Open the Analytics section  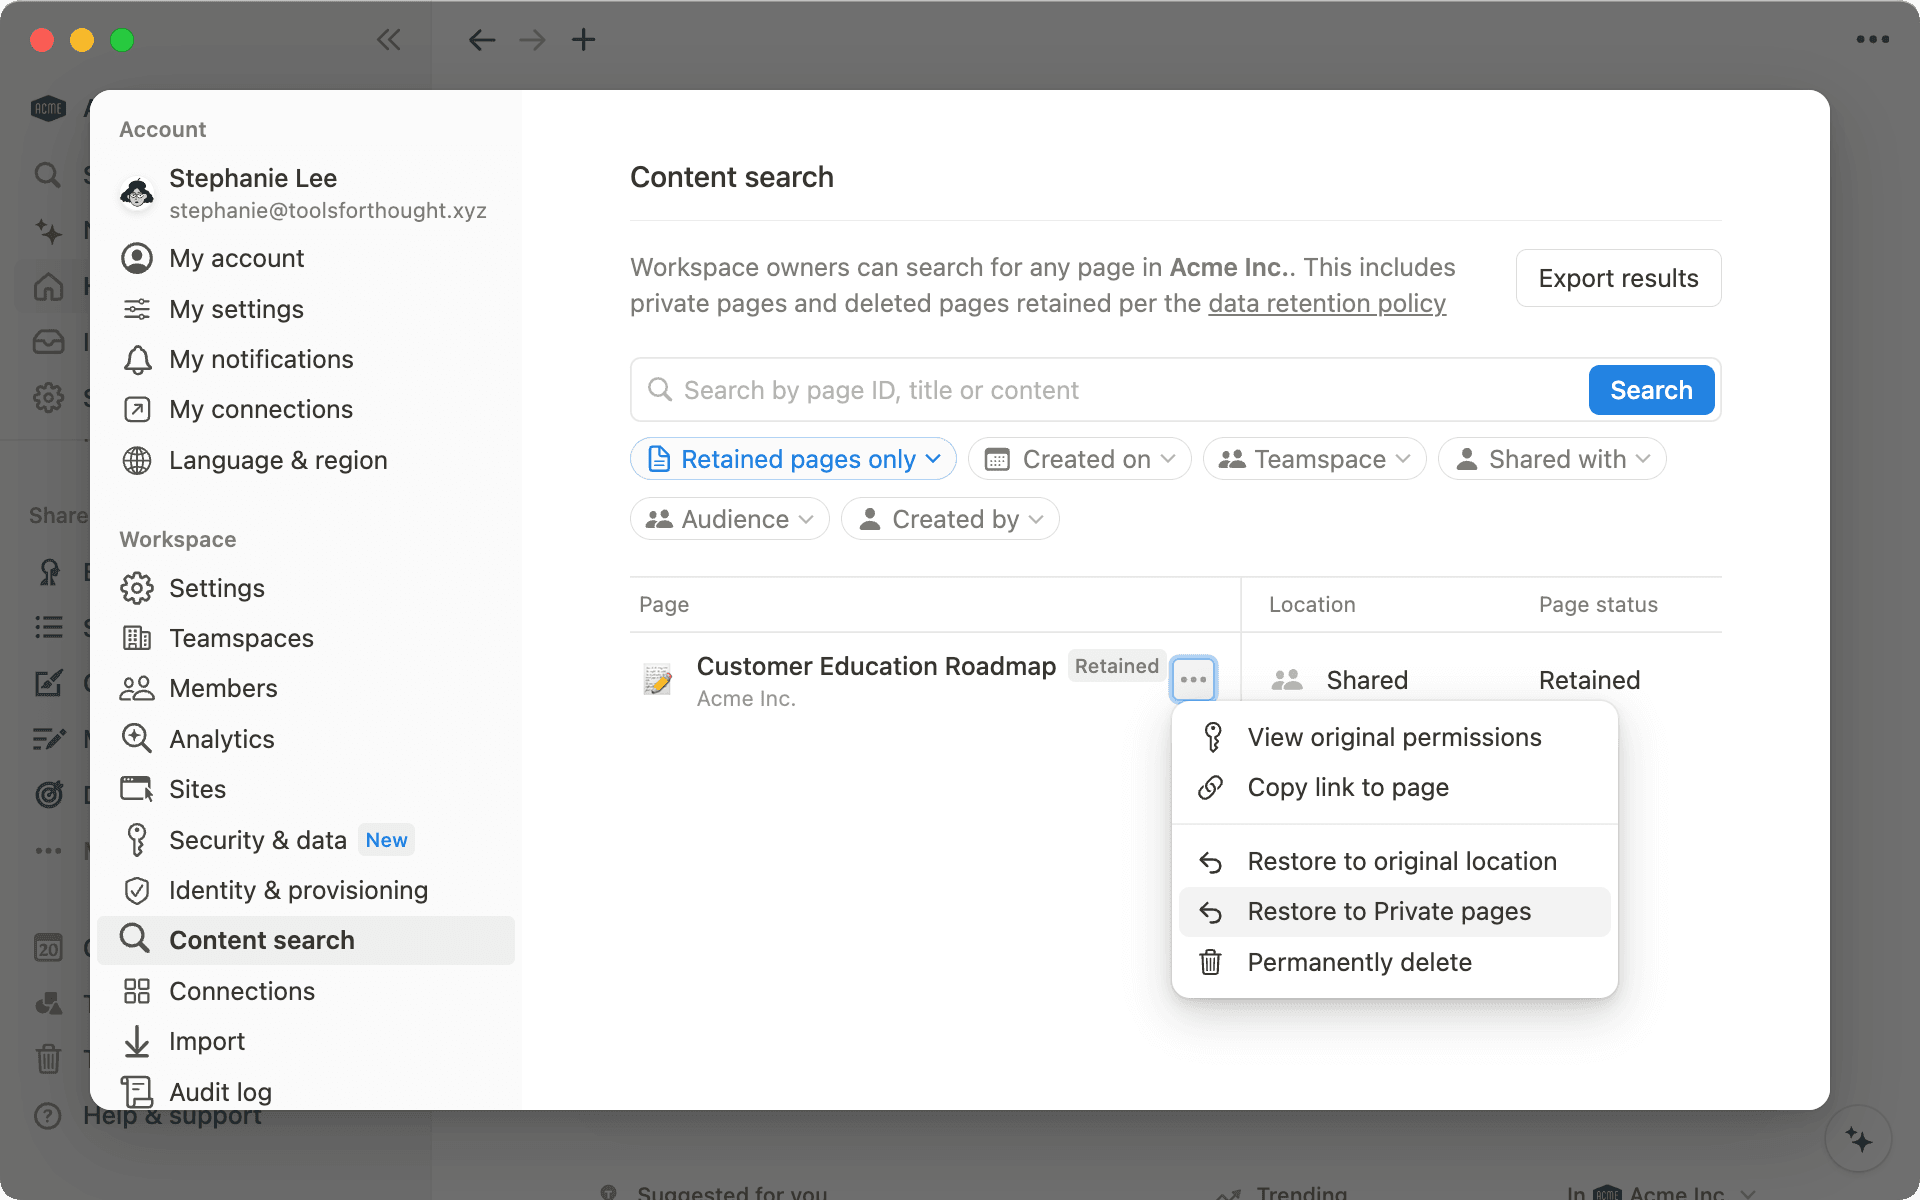pyautogui.click(x=222, y=739)
